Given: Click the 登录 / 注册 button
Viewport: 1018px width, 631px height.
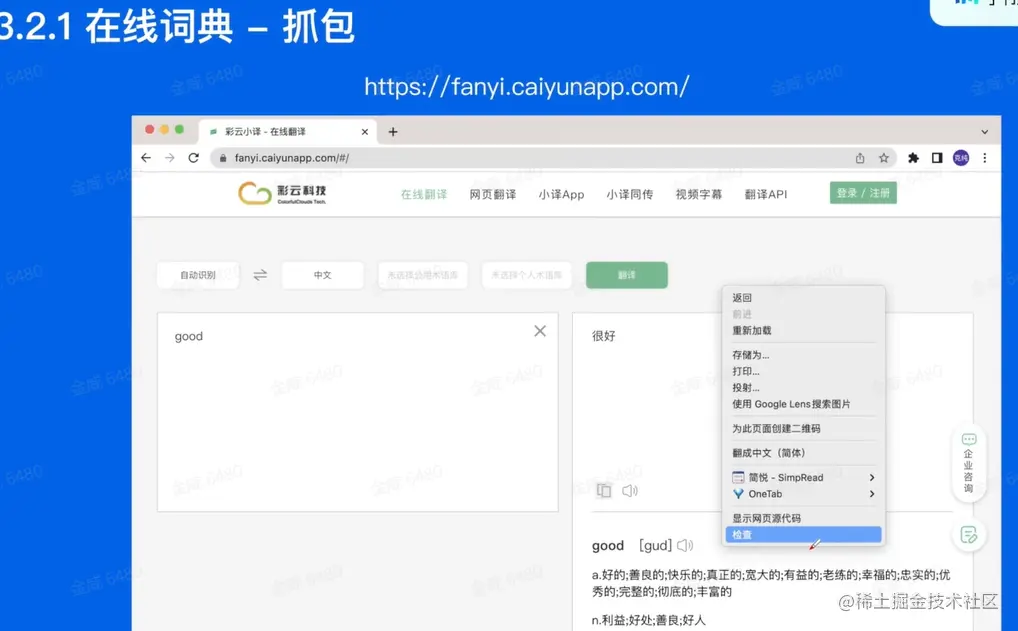Looking at the screenshot, I should (x=863, y=193).
